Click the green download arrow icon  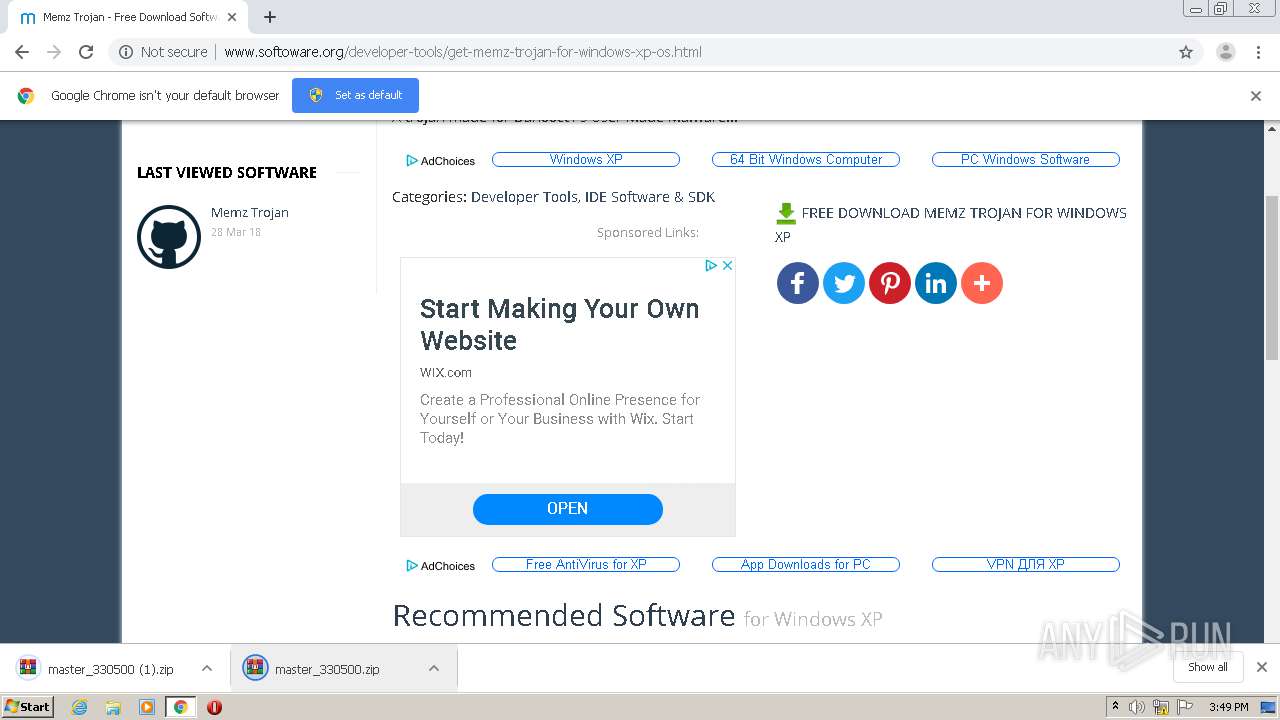coord(786,213)
